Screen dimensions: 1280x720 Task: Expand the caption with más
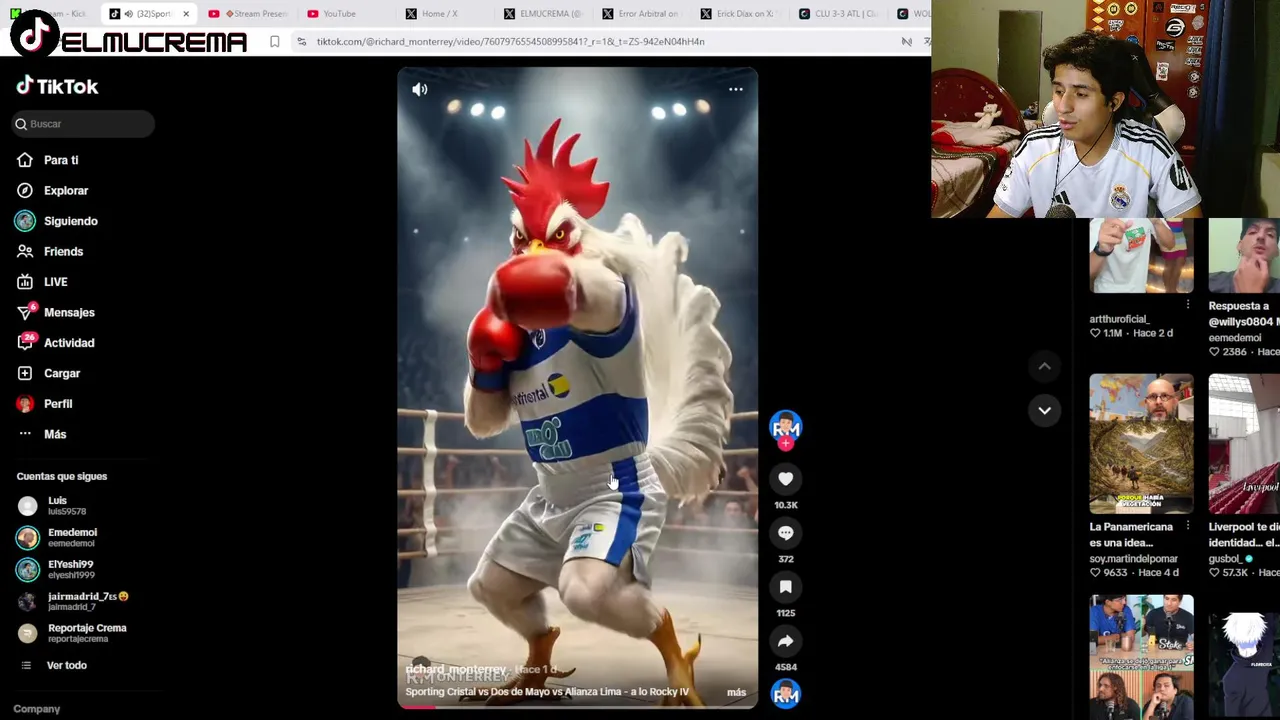click(736, 692)
